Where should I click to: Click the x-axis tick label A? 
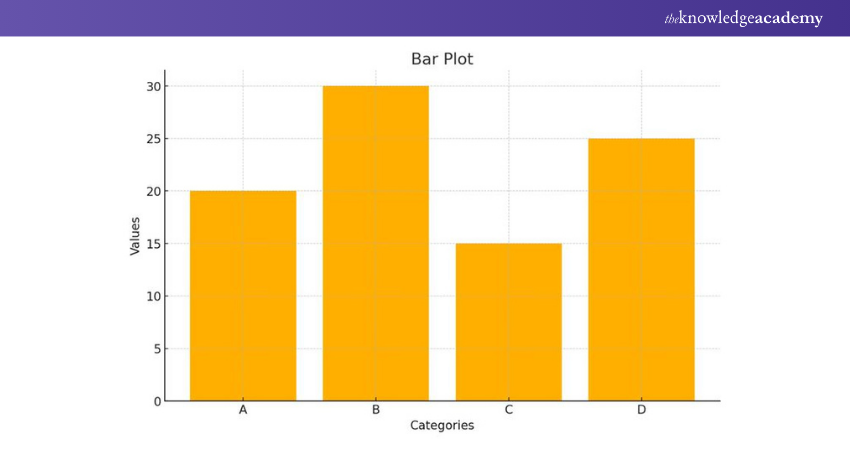pyautogui.click(x=243, y=410)
